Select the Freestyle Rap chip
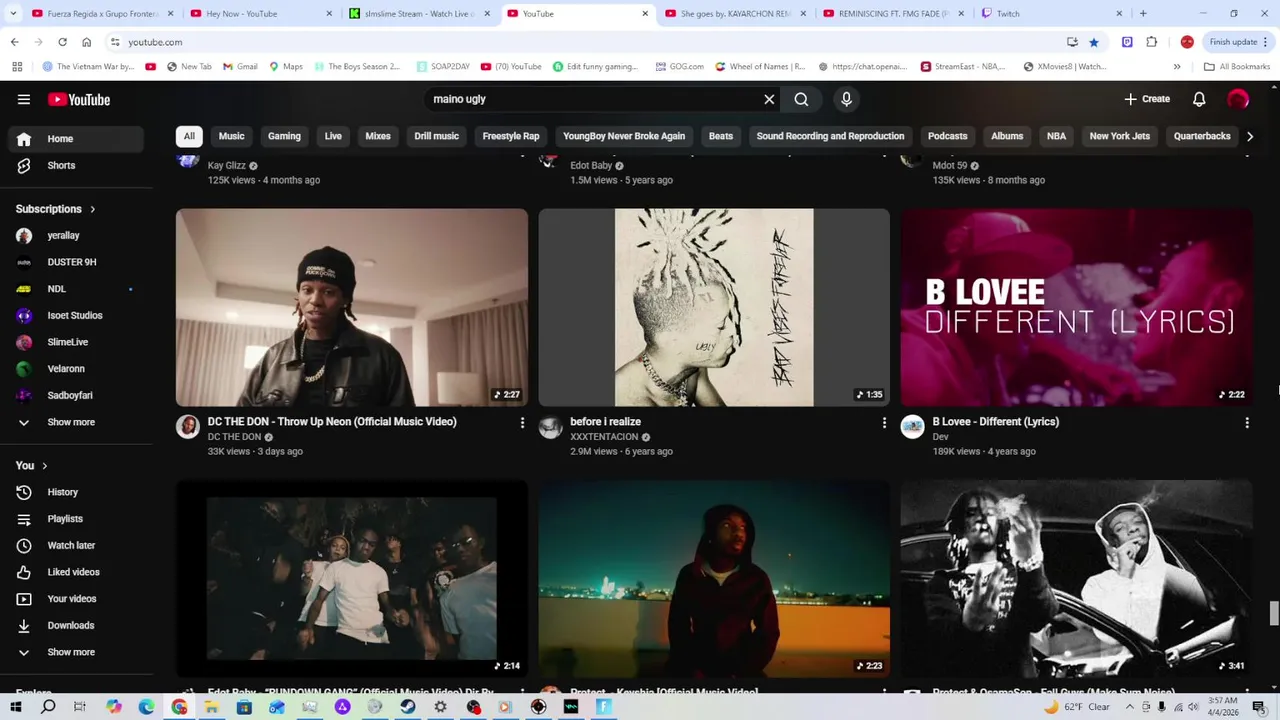This screenshot has height=720, width=1280. click(511, 136)
